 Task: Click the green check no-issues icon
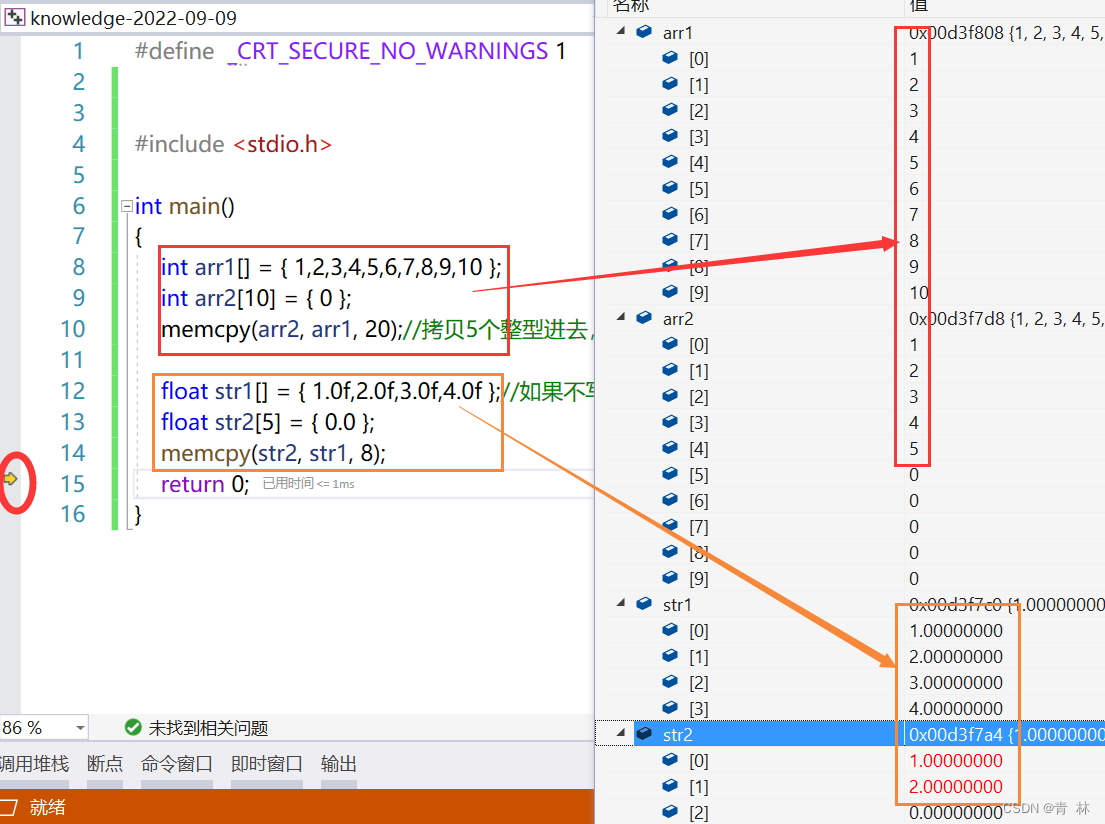(x=133, y=727)
